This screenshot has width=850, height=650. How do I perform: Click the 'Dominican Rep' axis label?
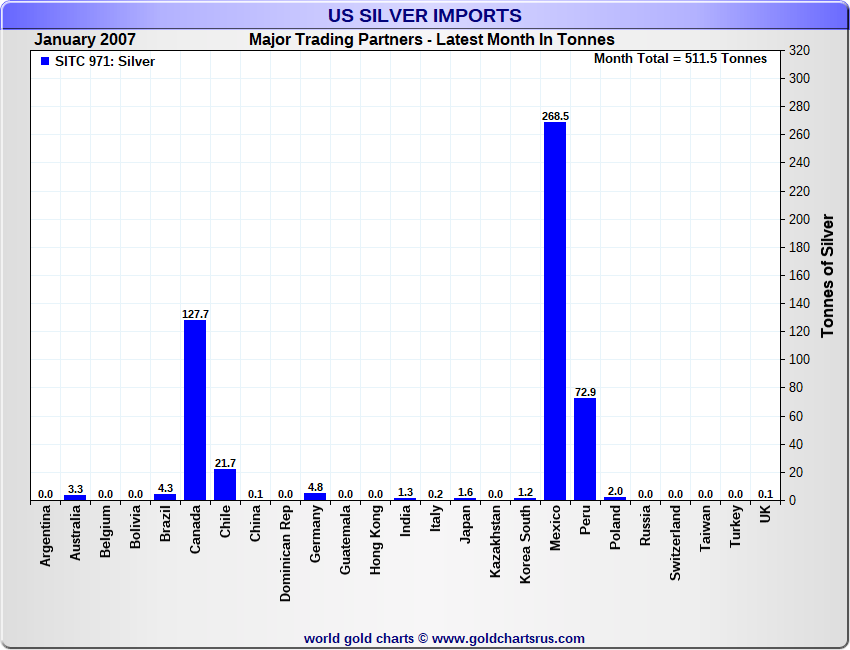click(x=285, y=554)
